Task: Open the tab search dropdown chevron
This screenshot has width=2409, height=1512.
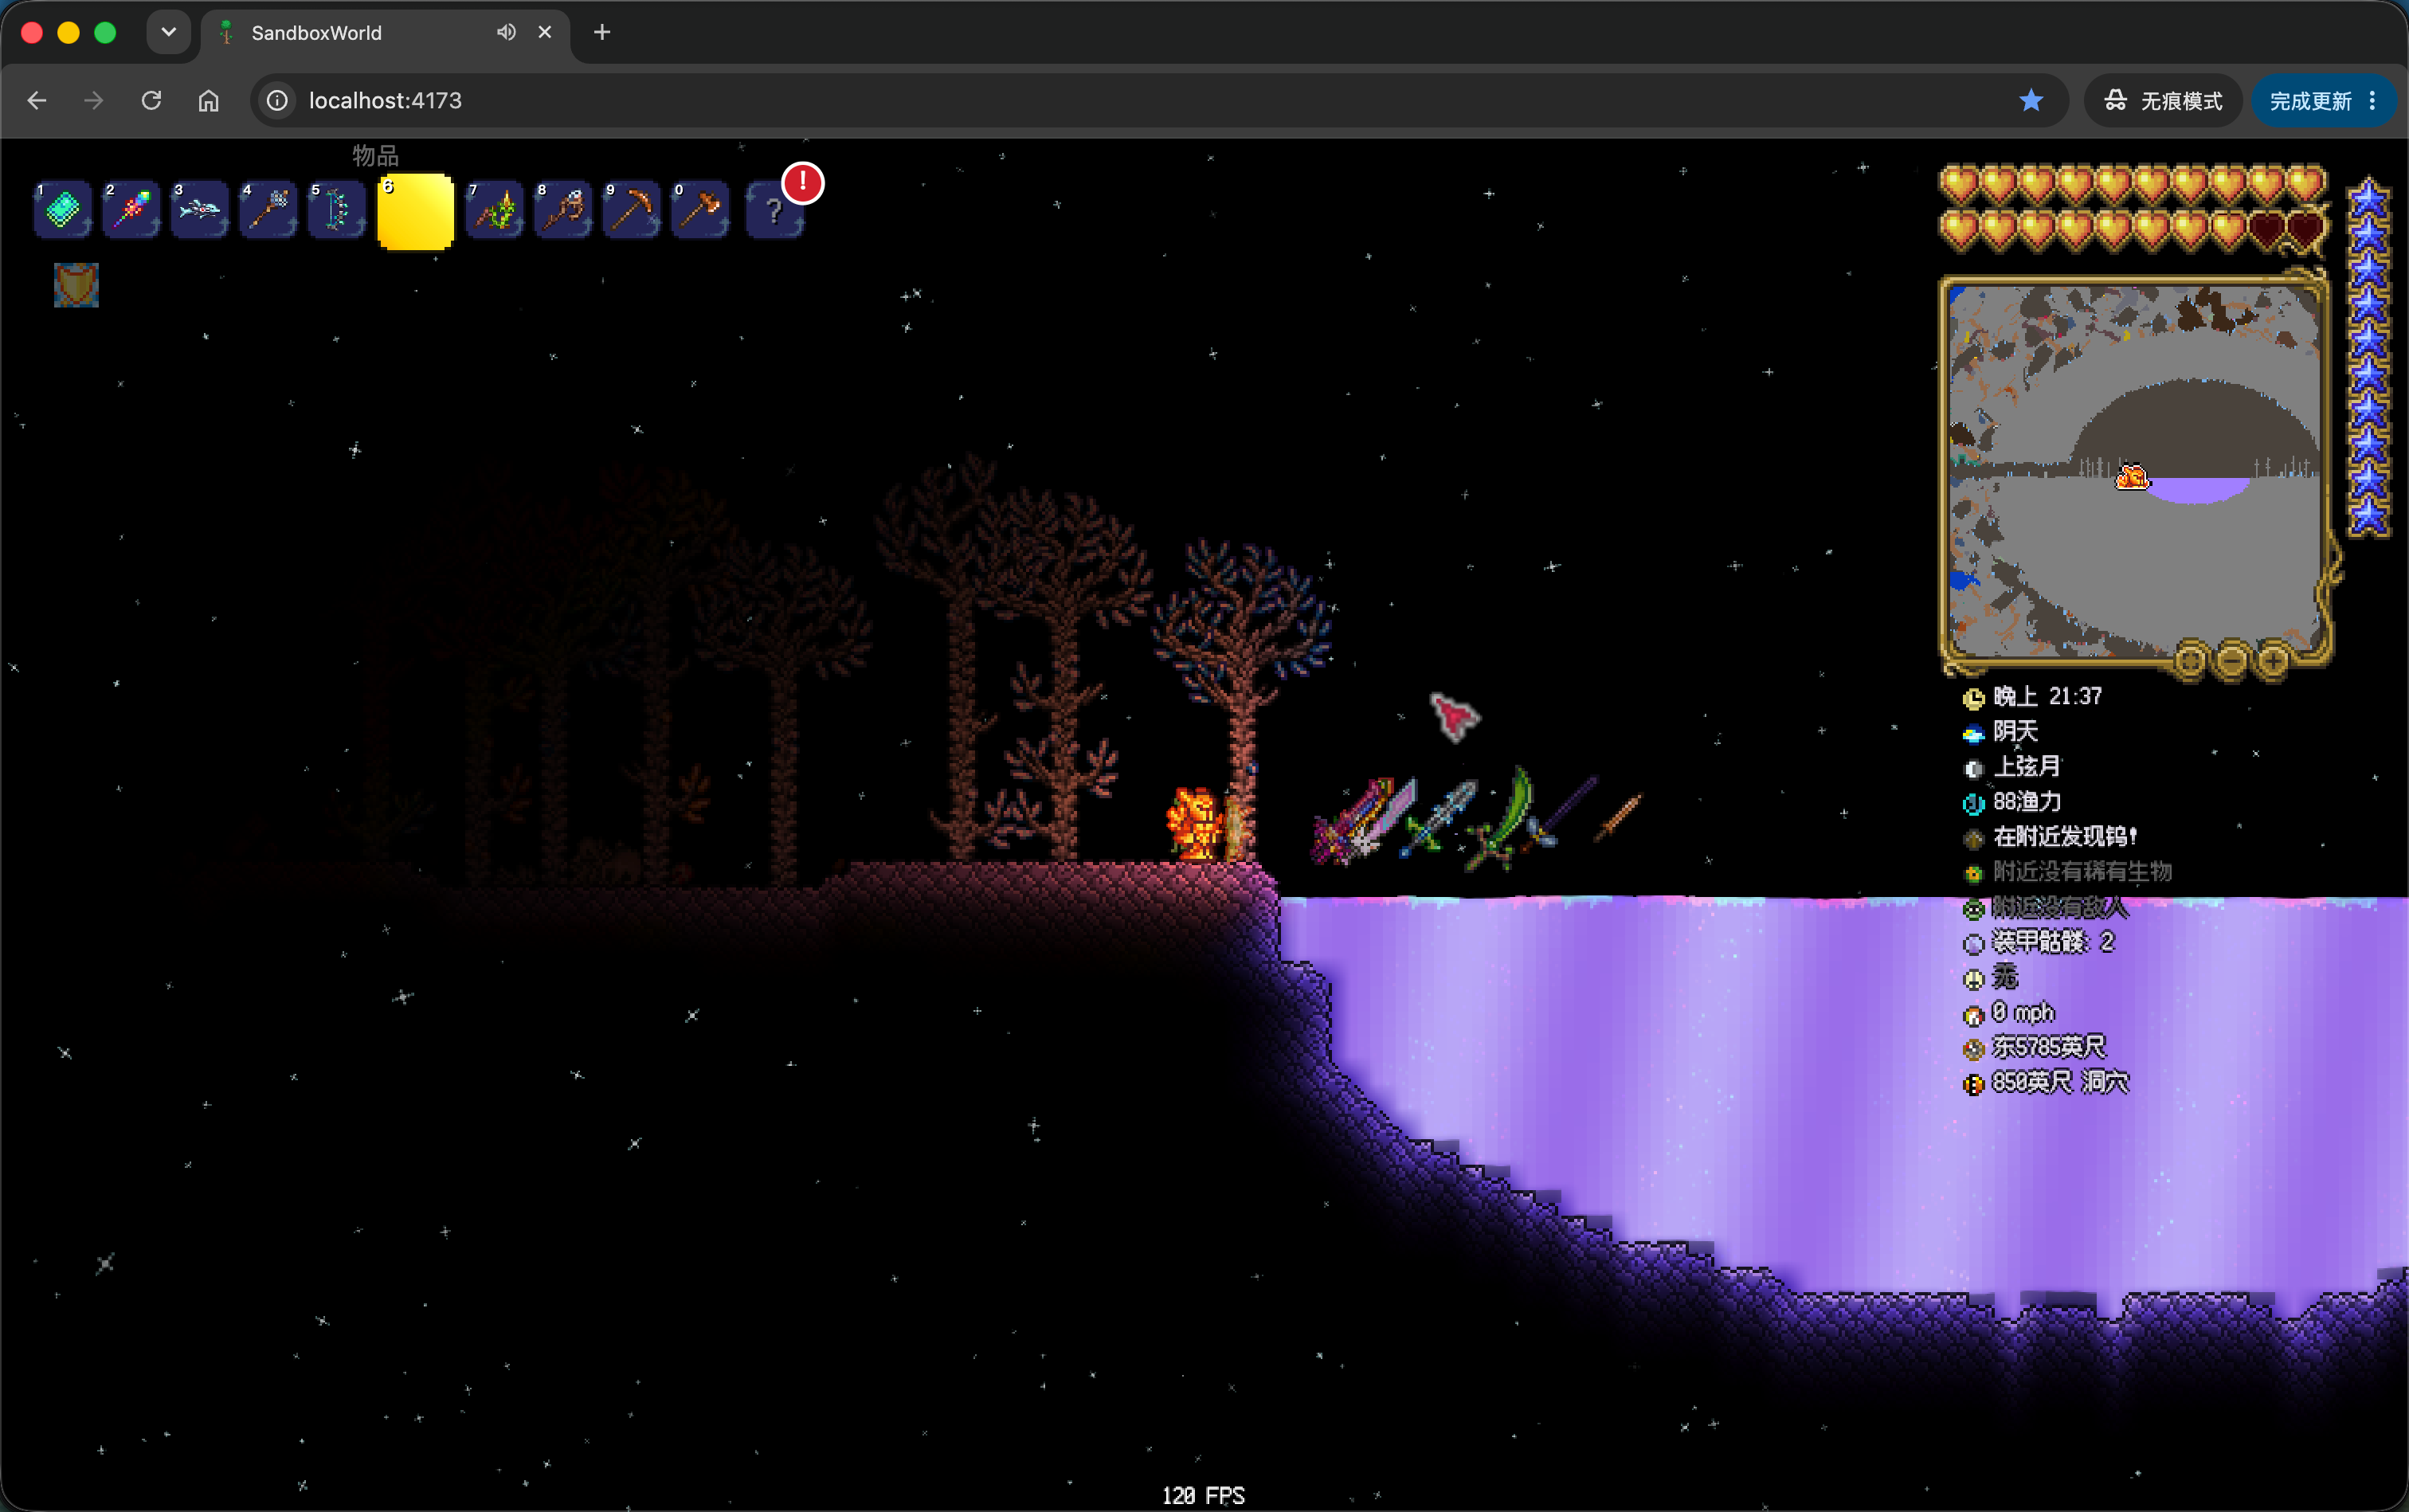Action: click(169, 32)
